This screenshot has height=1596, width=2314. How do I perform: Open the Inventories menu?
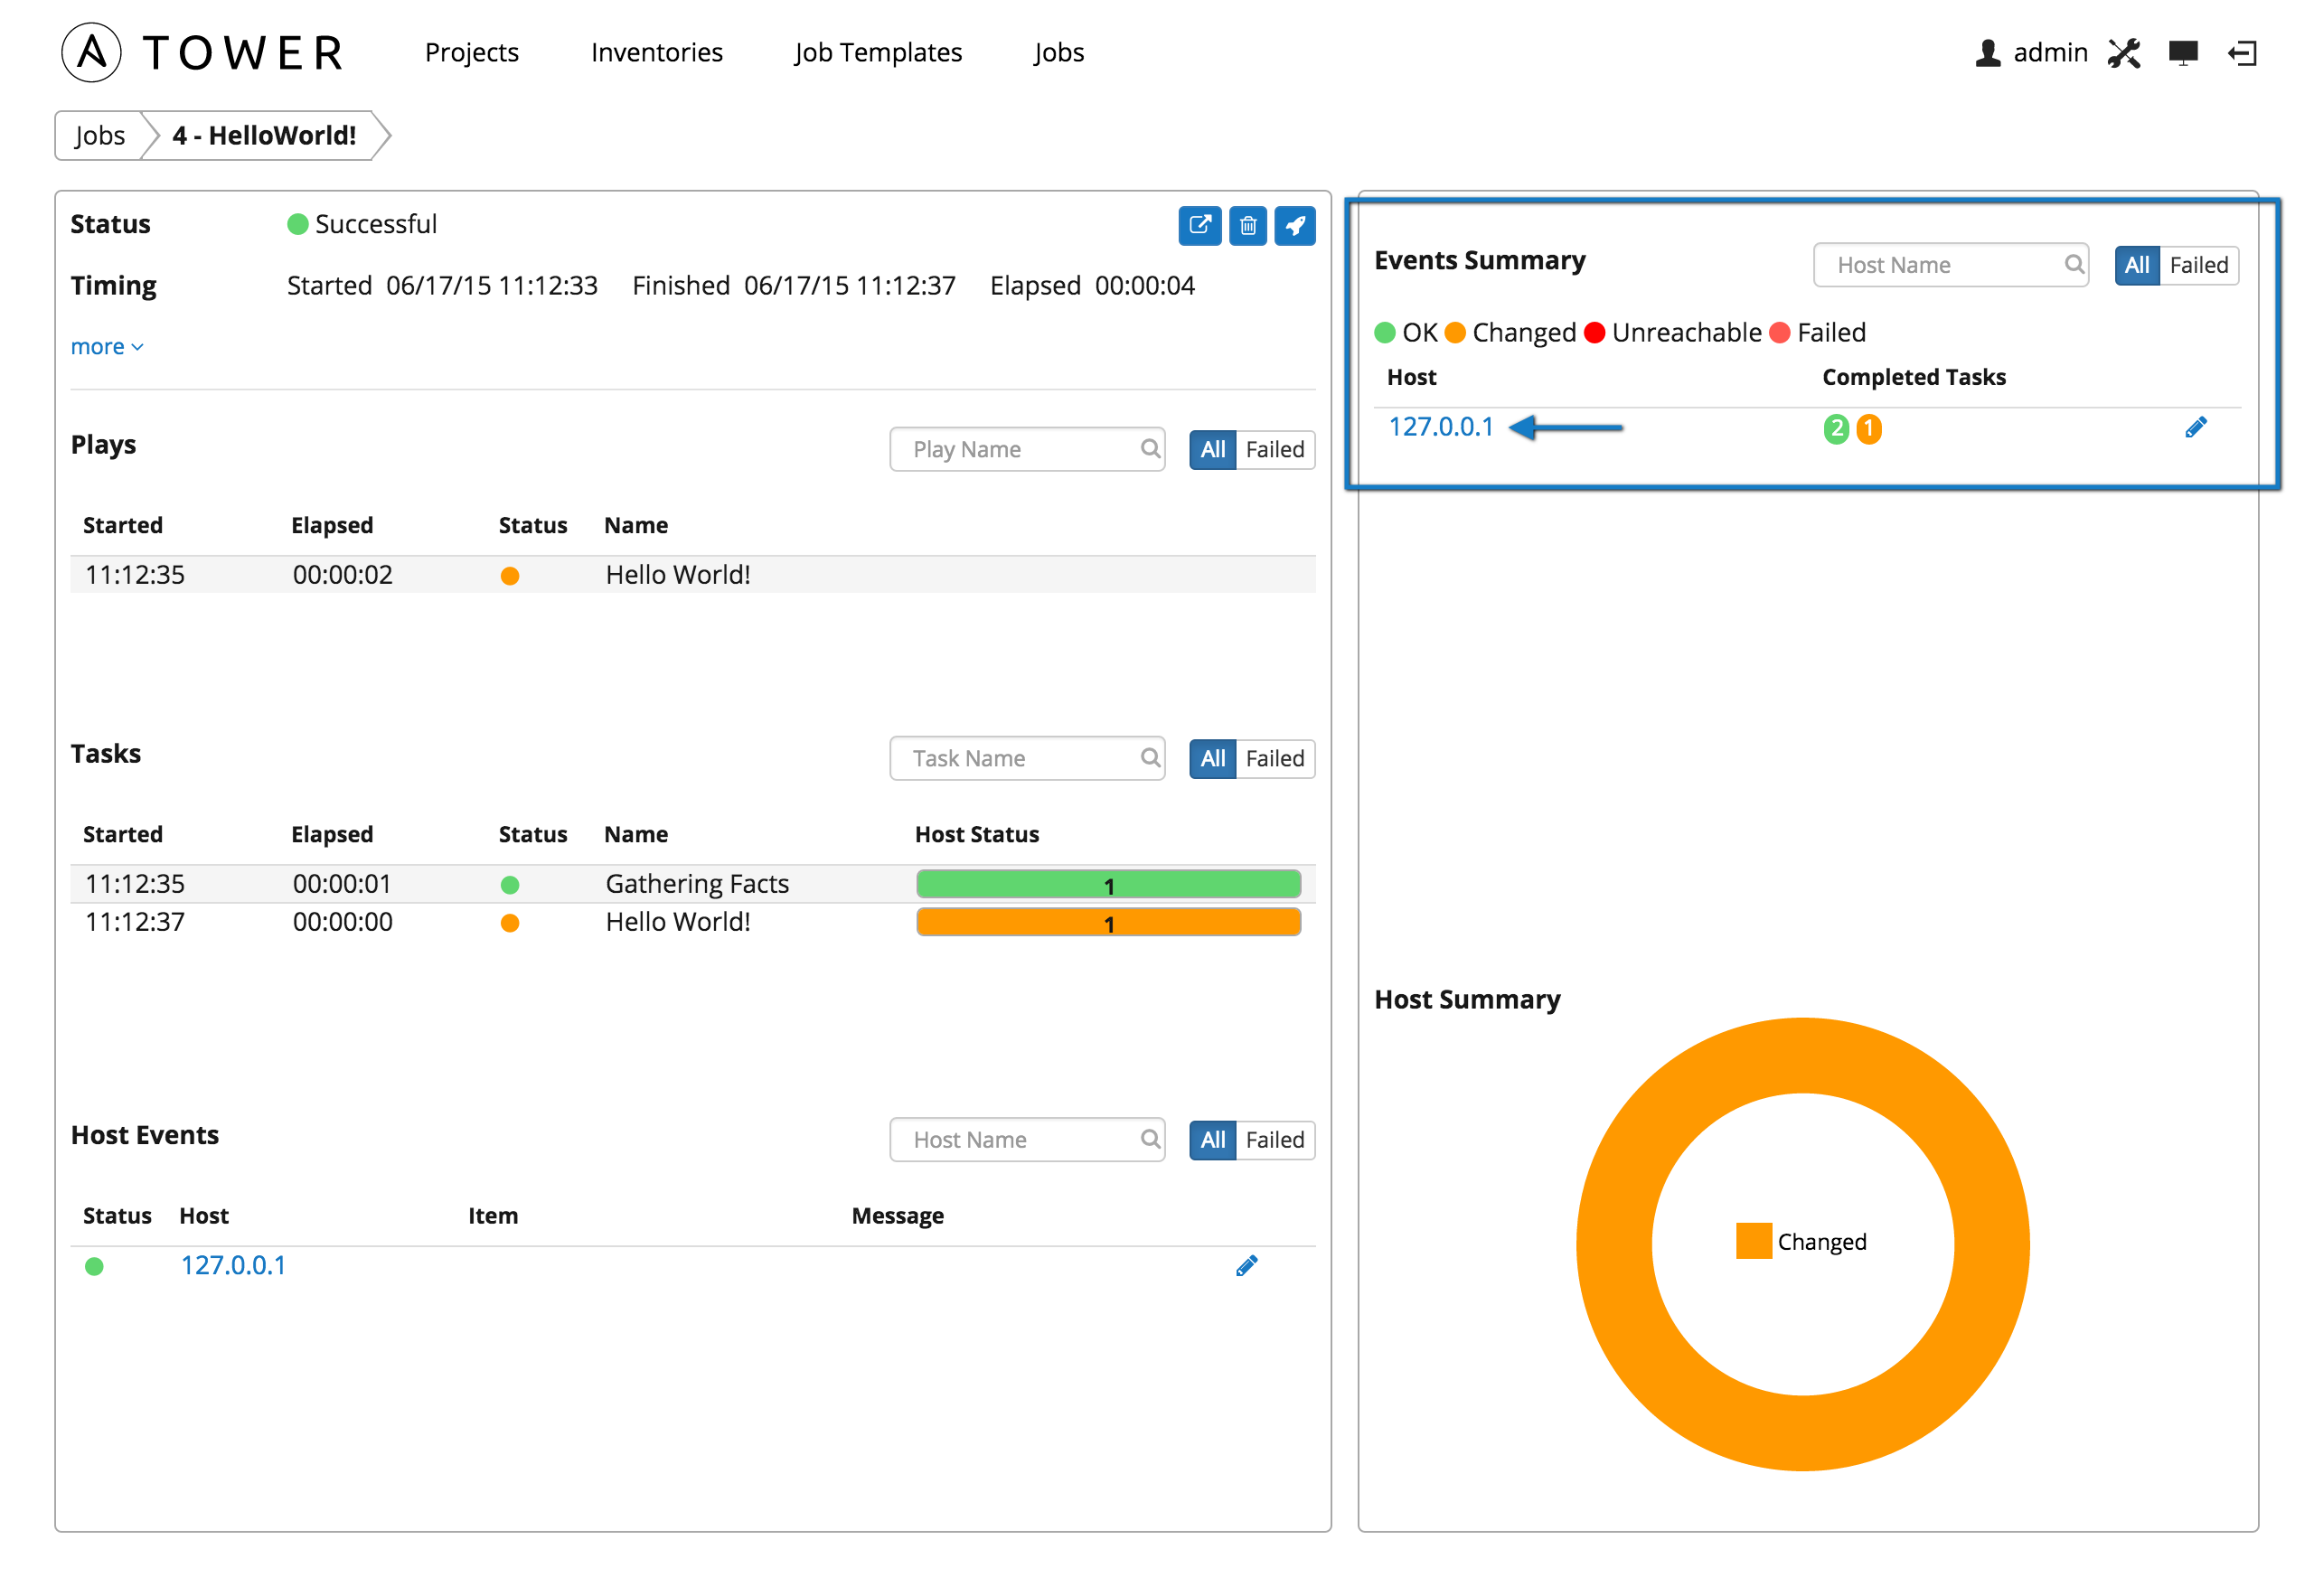(656, 52)
